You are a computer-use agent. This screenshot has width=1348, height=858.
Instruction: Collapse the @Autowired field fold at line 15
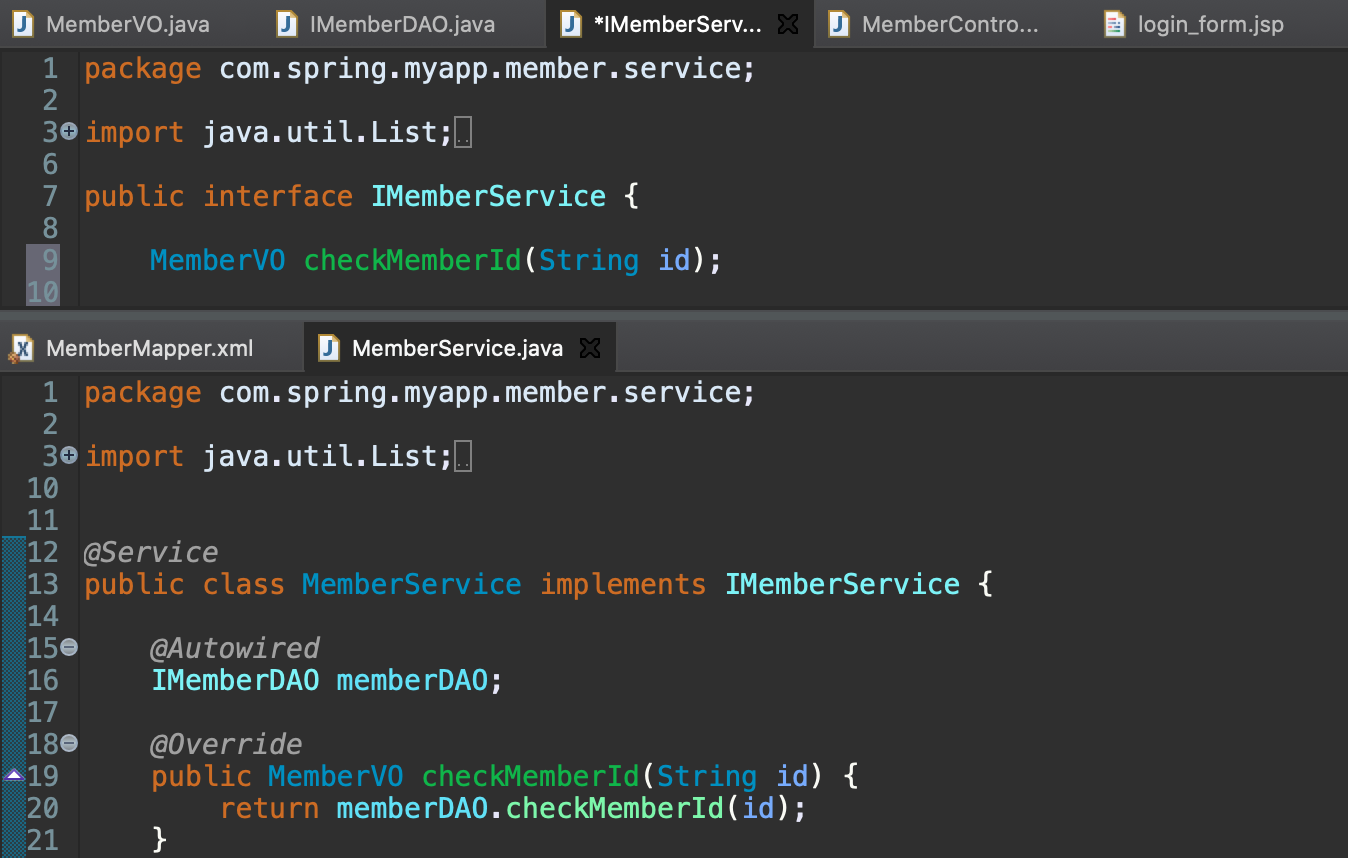tap(69, 647)
